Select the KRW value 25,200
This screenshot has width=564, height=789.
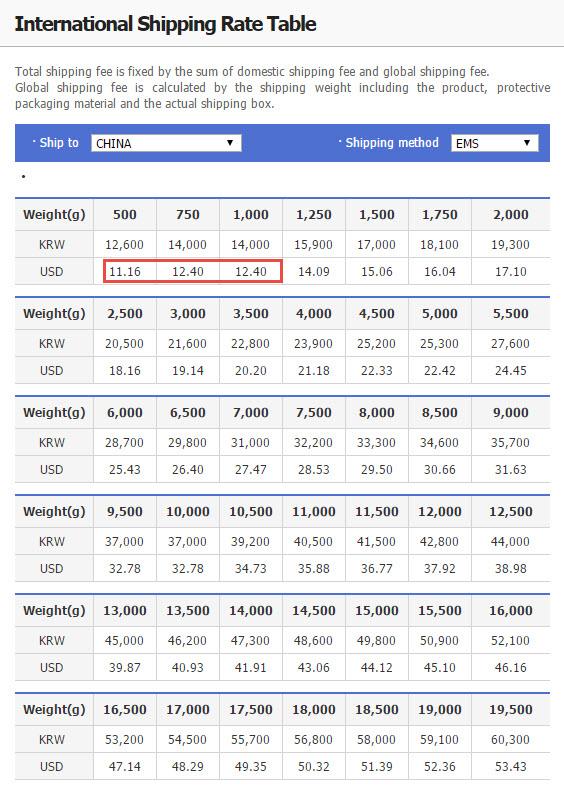point(376,344)
